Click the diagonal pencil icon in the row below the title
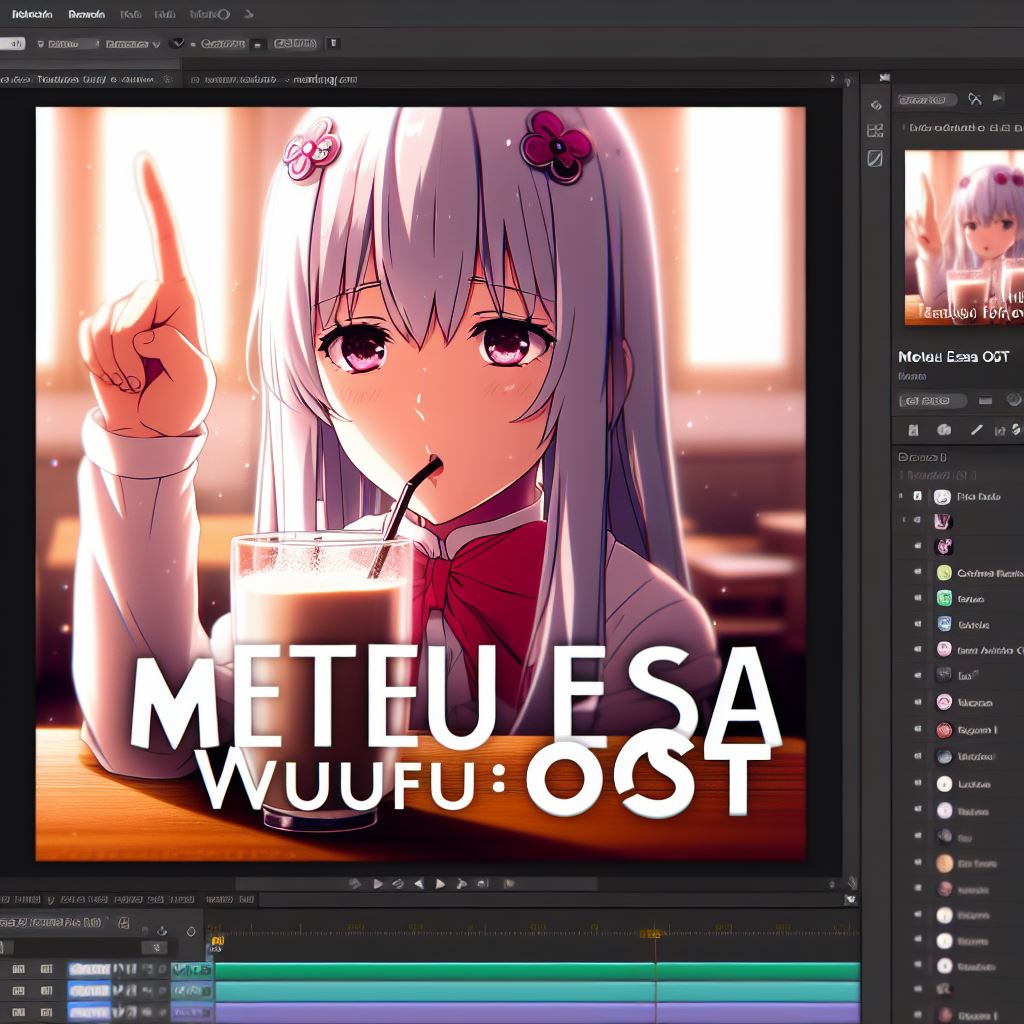 [x=976, y=430]
